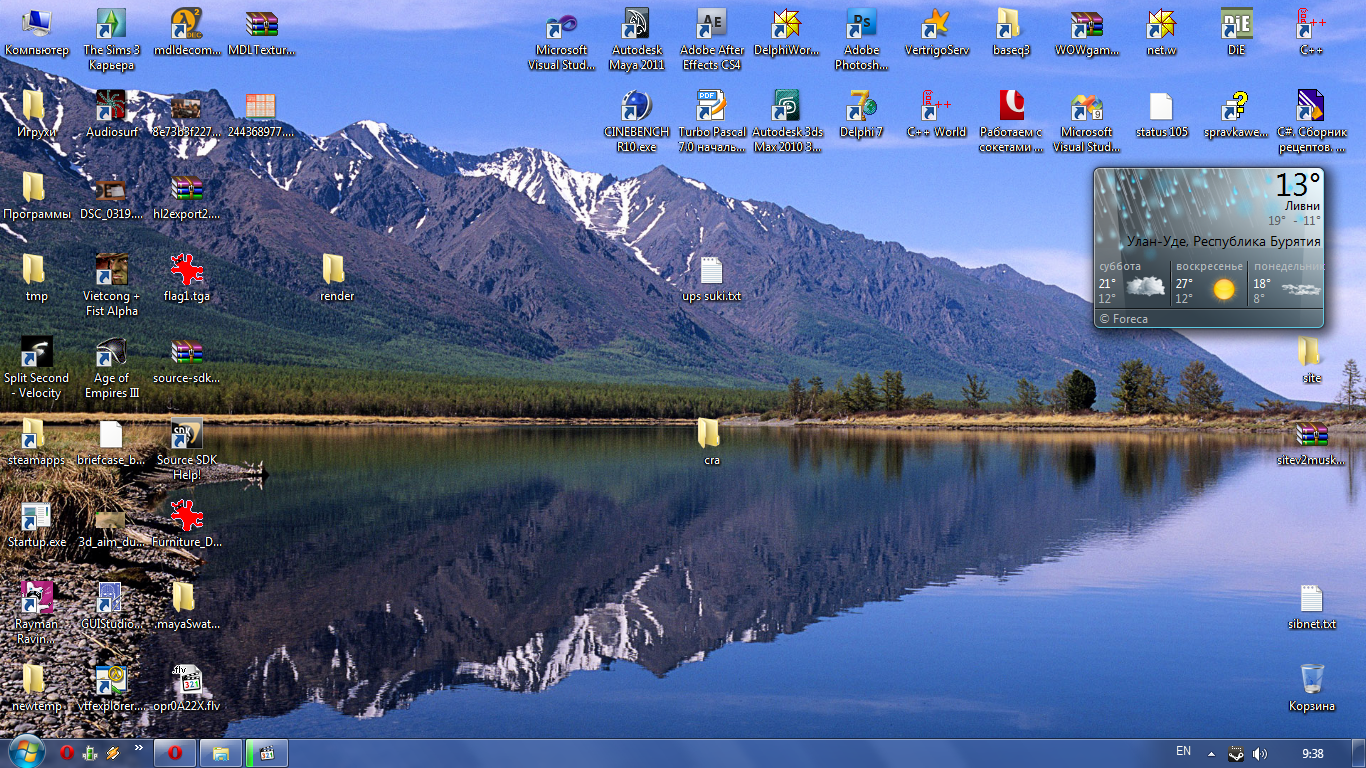Click the Delphi 7 desktop icon
This screenshot has width=1366, height=768.
tap(861, 106)
